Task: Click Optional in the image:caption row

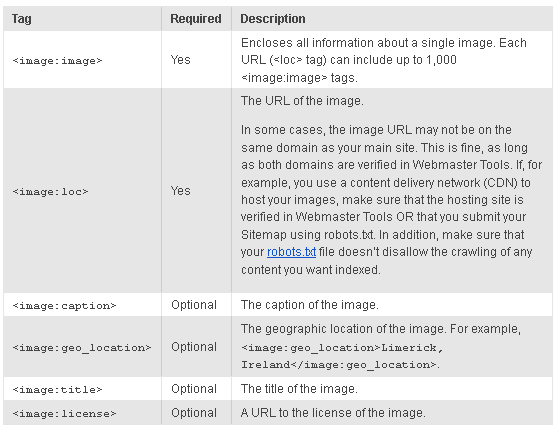Action: coord(194,305)
